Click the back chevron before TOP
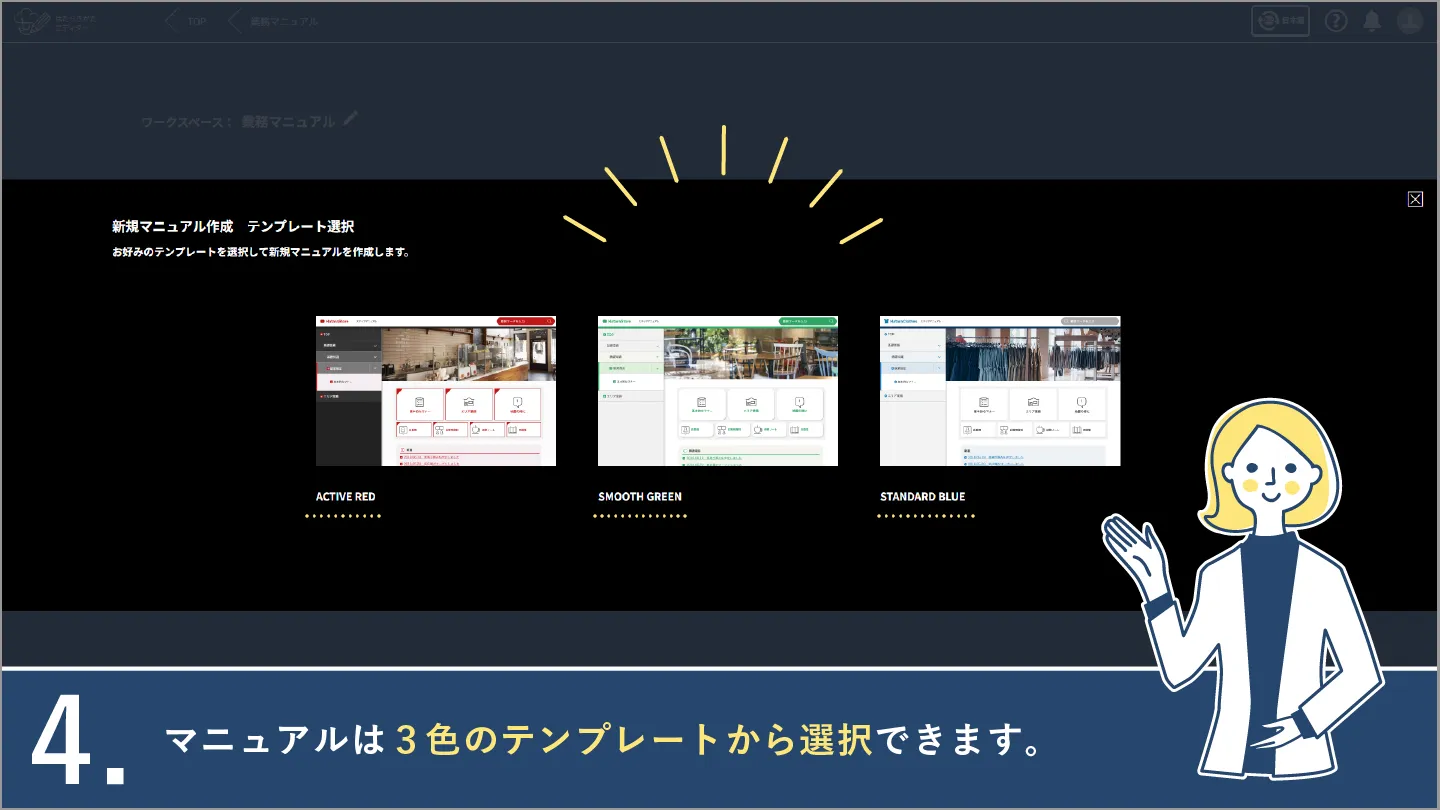1440x810 pixels. click(x=171, y=21)
